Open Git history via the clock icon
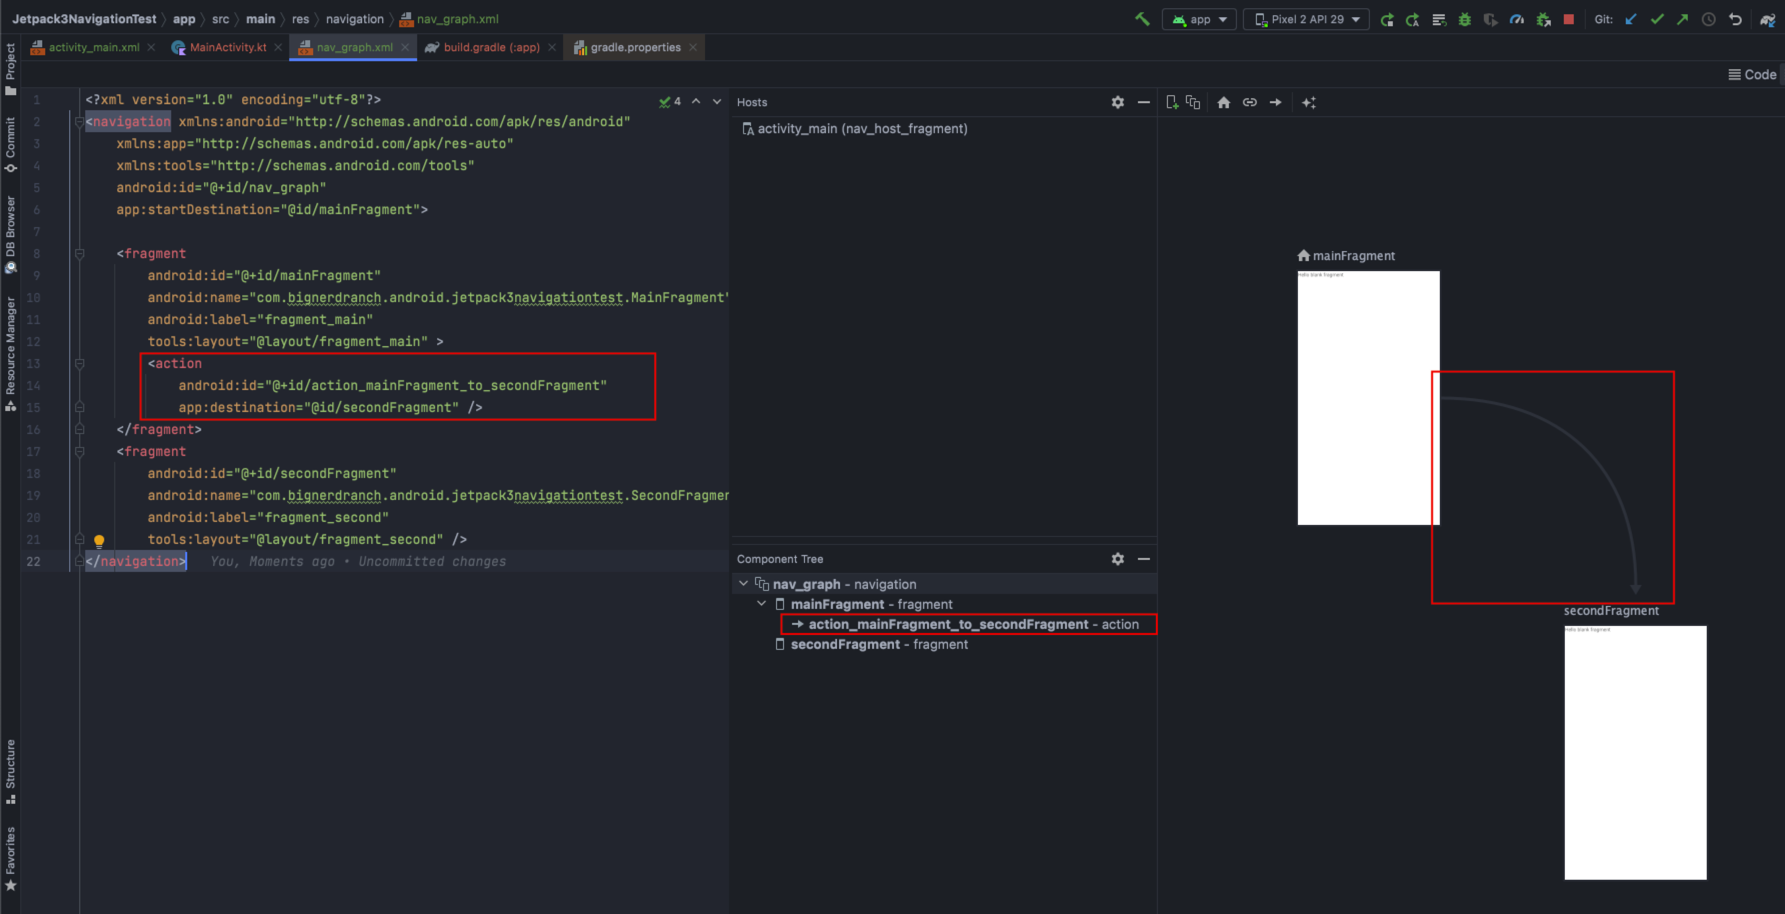 tap(1709, 19)
